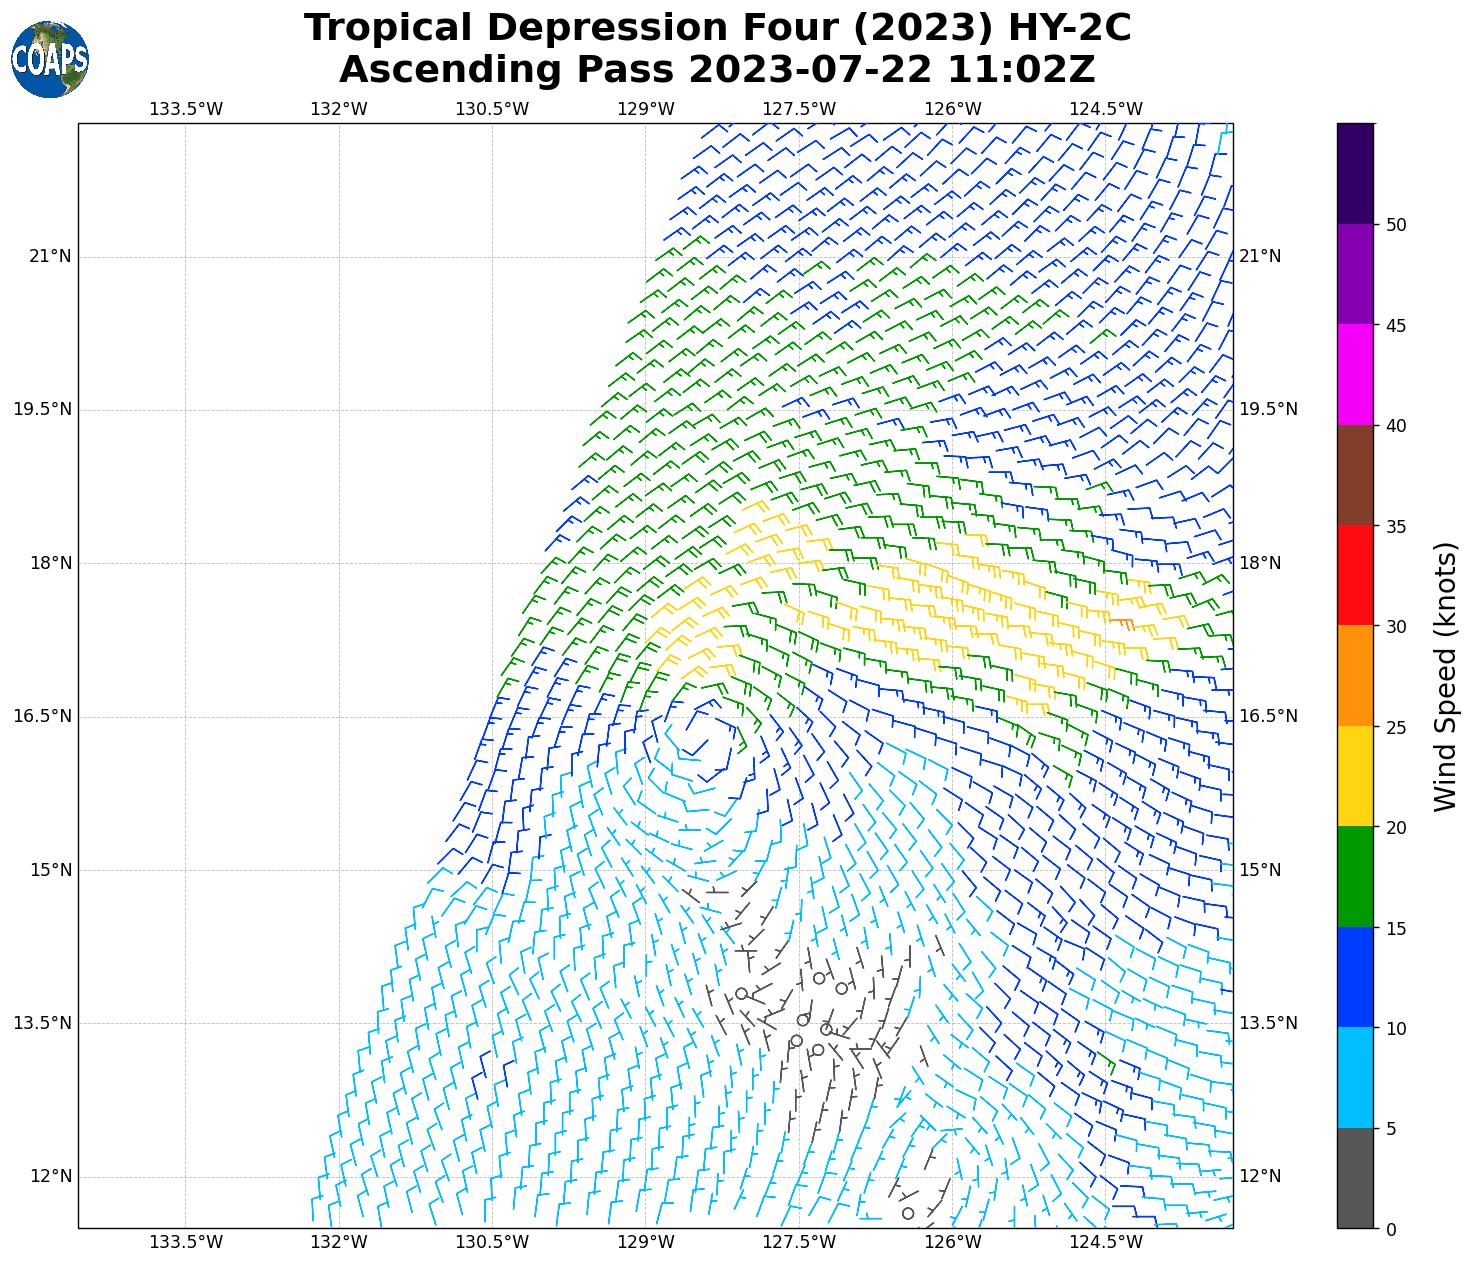
Task: Click the Ascending Pass timestamp subtitle
Action: tap(717, 70)
